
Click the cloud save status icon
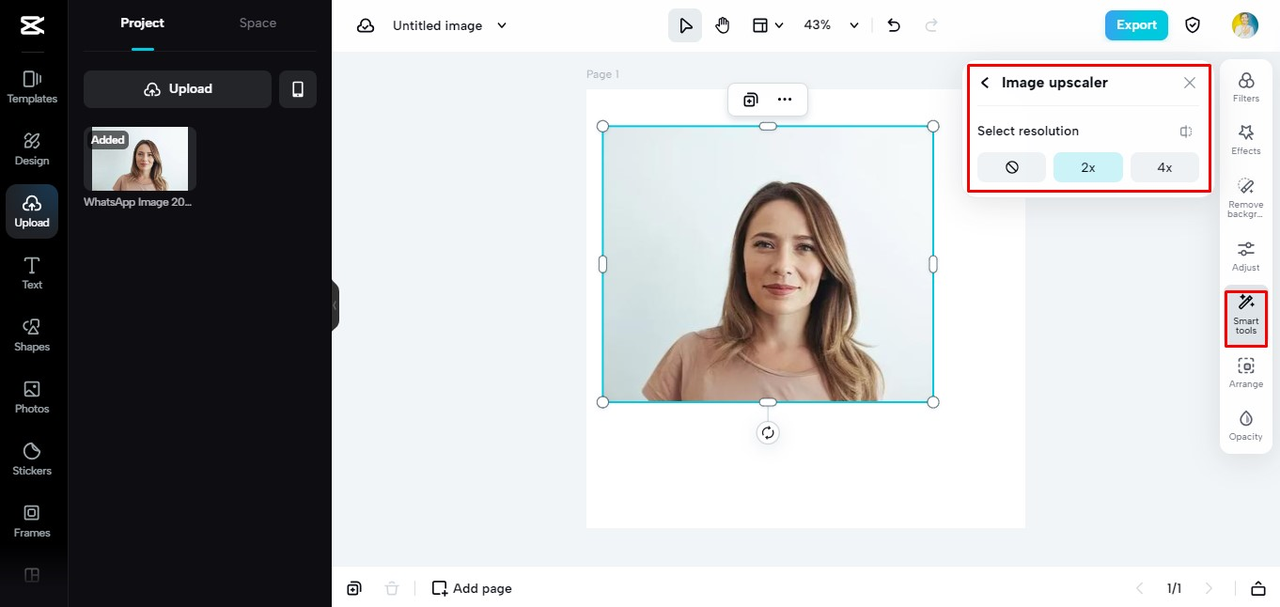[366, 26]
